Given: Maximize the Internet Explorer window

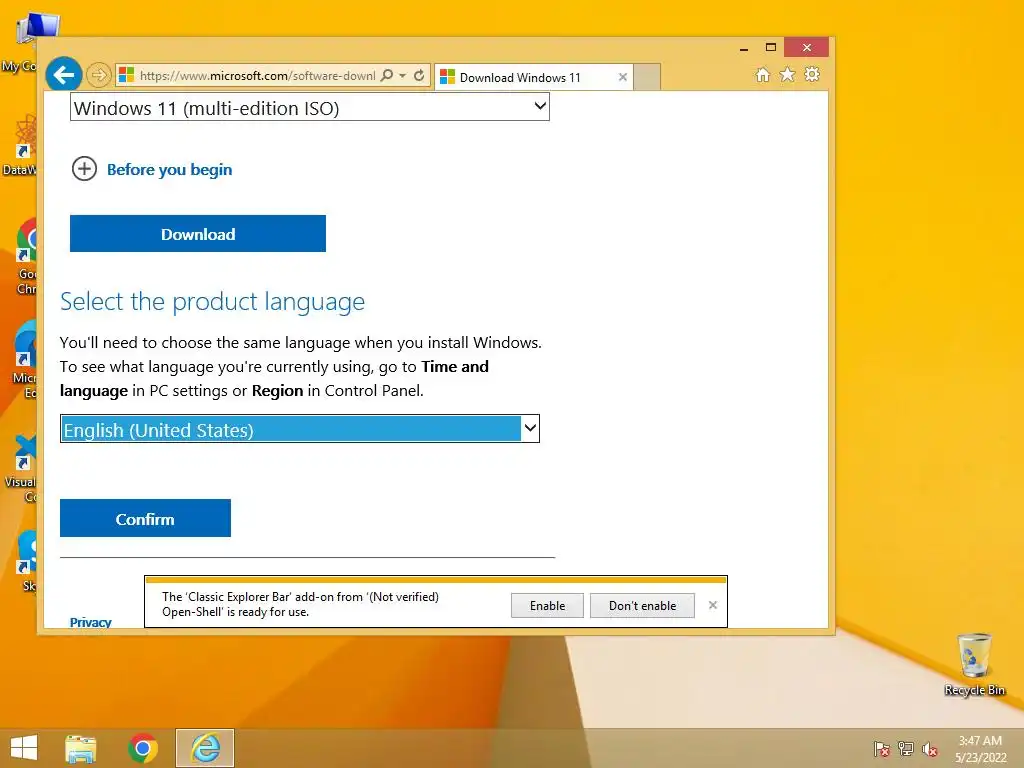Looking at the screenshot, I should 771,47.
